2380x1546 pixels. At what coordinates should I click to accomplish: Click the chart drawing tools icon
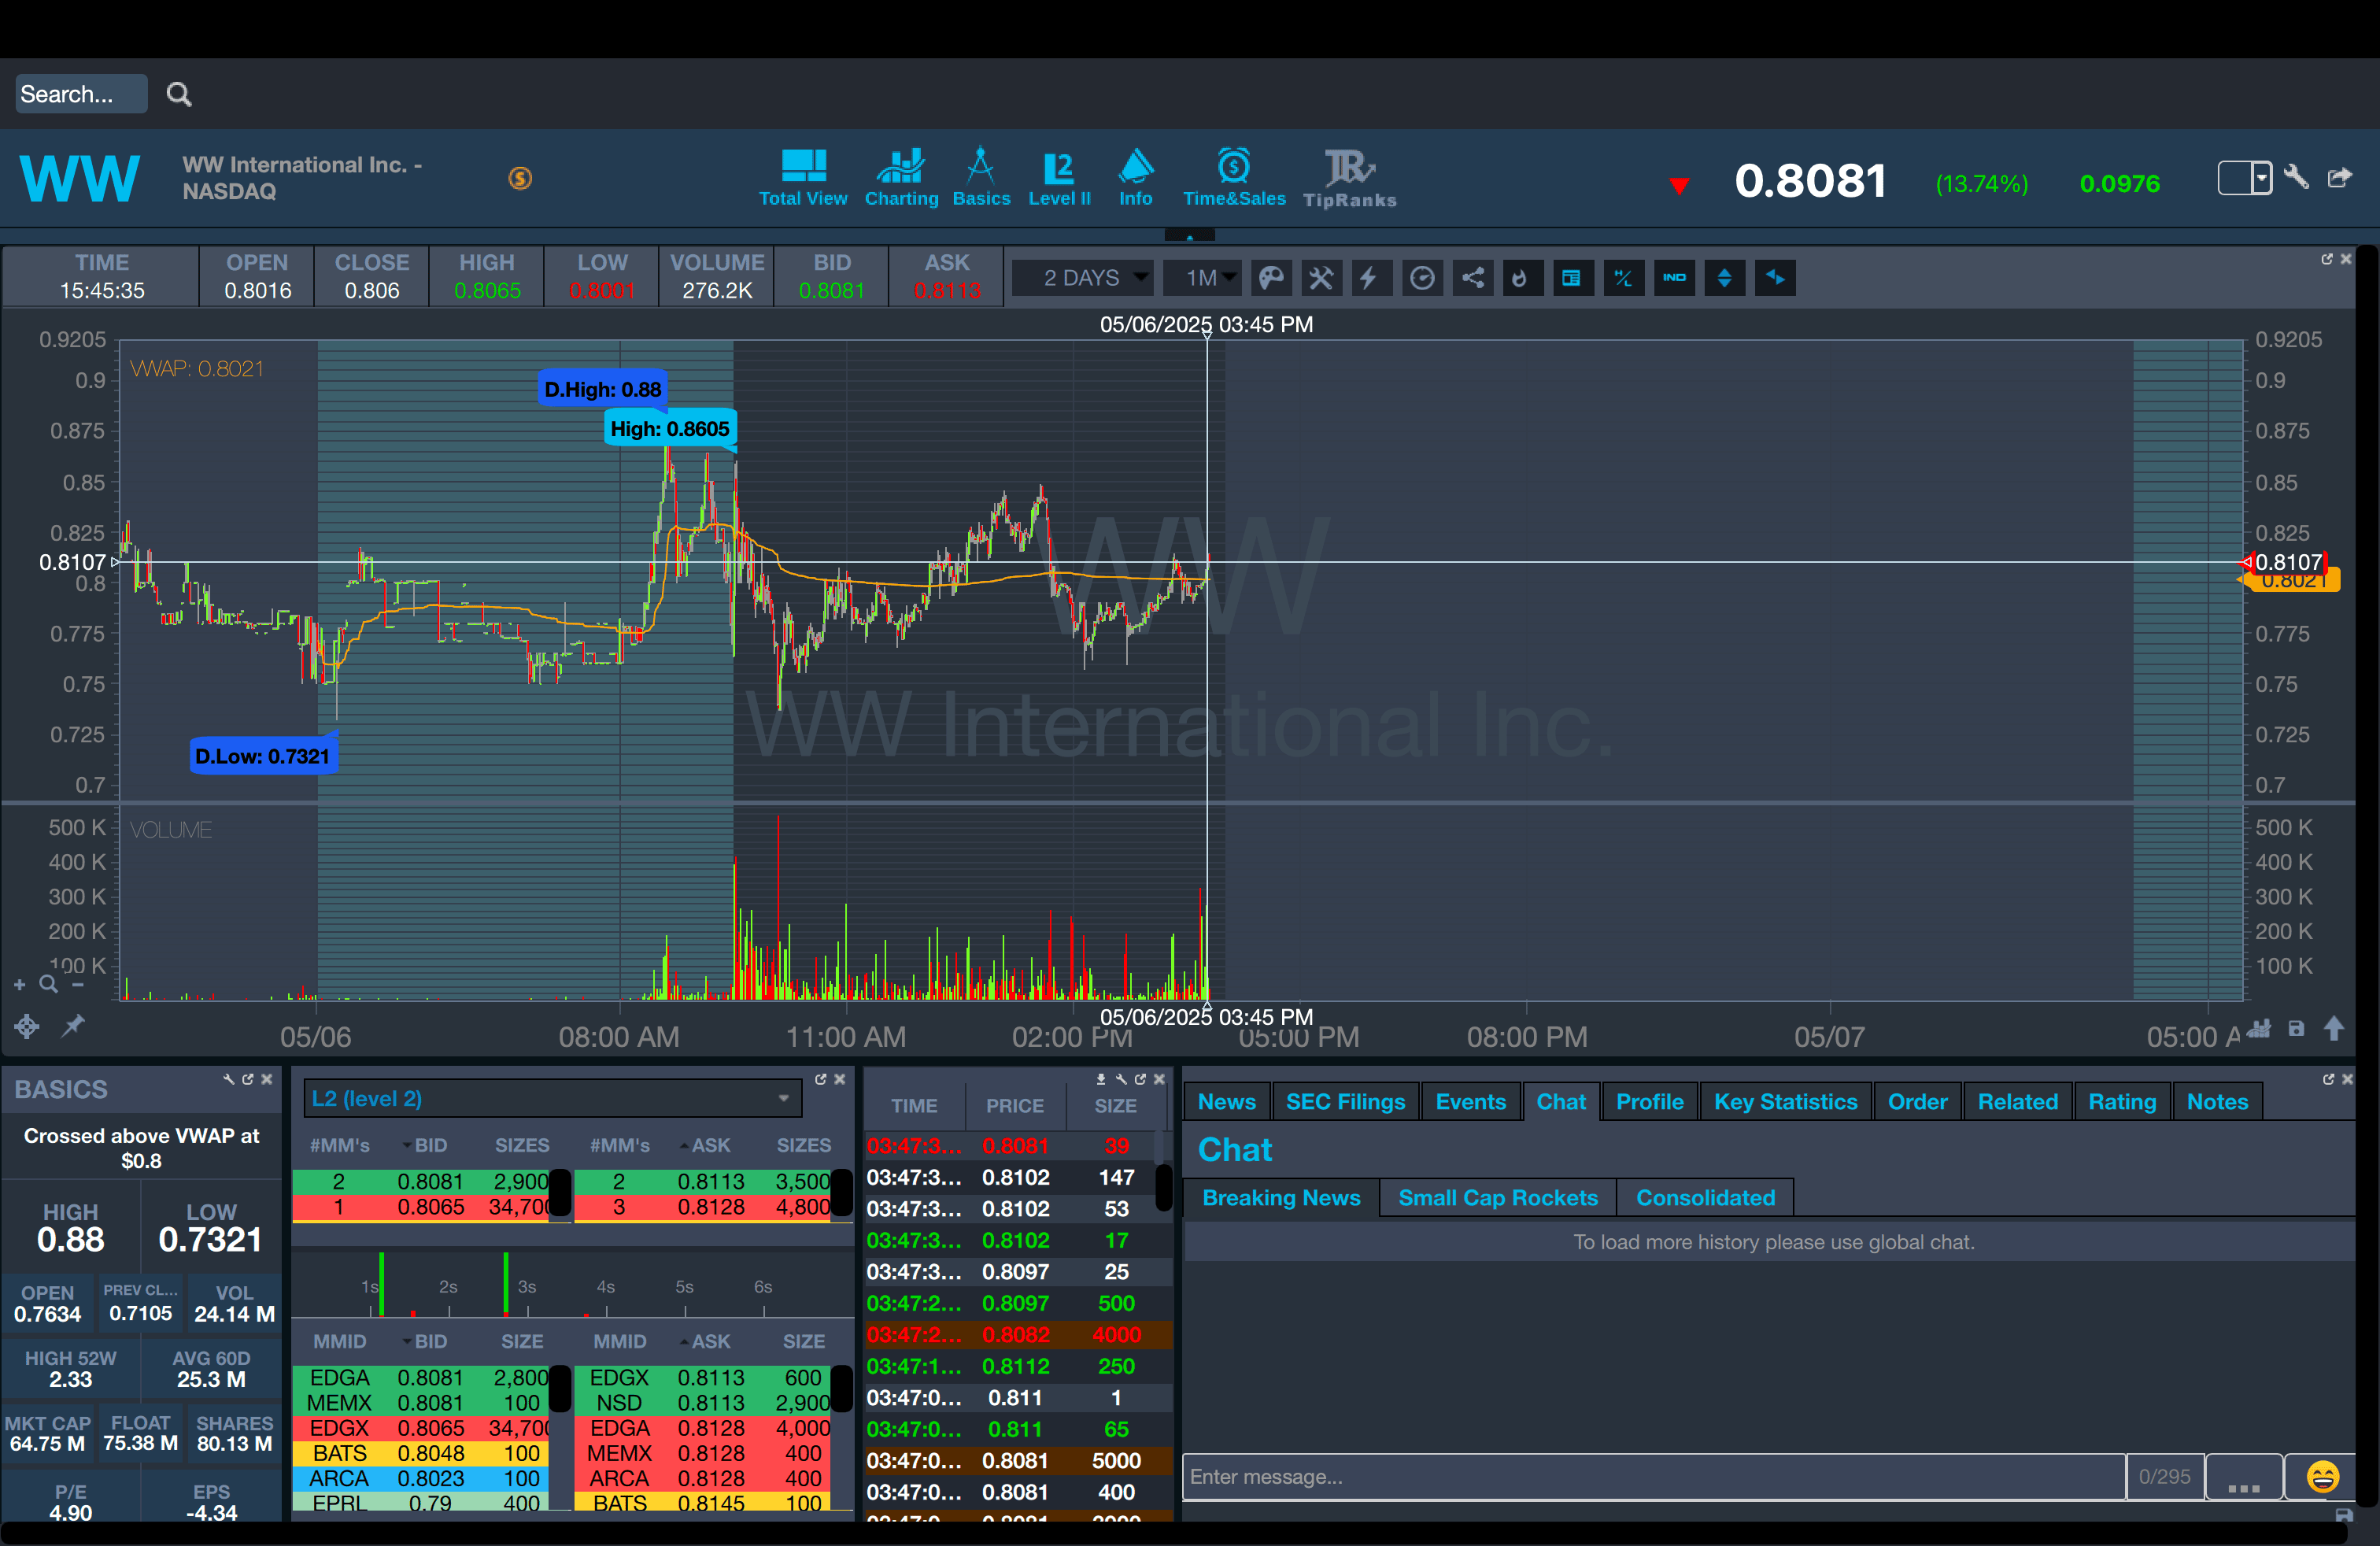[x=1321, y=278]
